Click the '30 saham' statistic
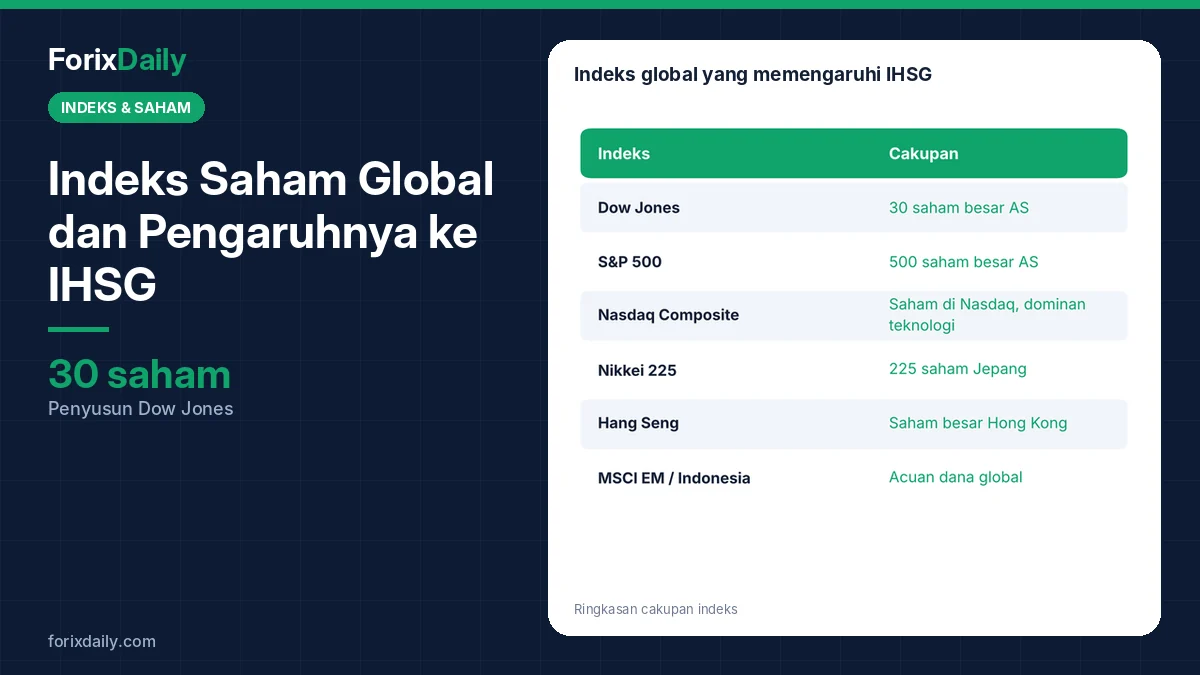The height and width of the screenshot is (675, 1200). click(139, 374)
